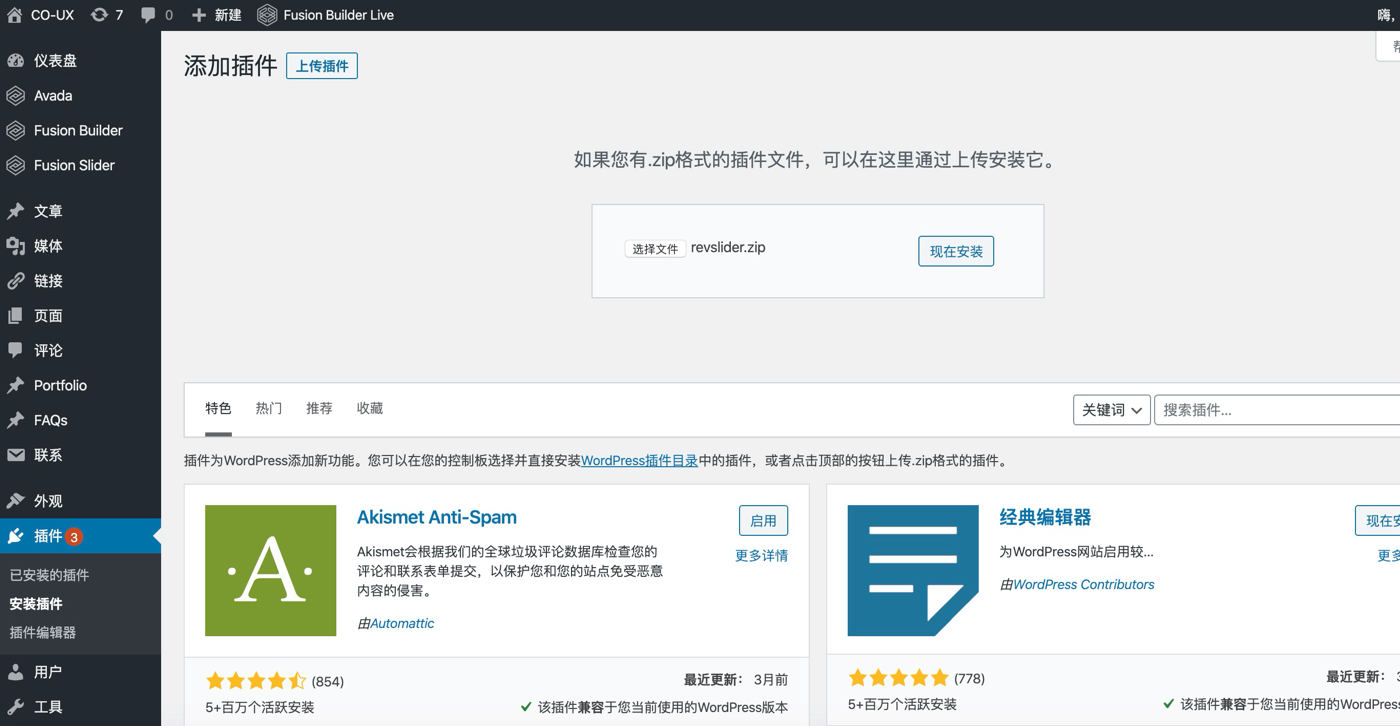Open 插件编辑器 submenu item
Screen dimensions: 1400x726
click(43, 632)
